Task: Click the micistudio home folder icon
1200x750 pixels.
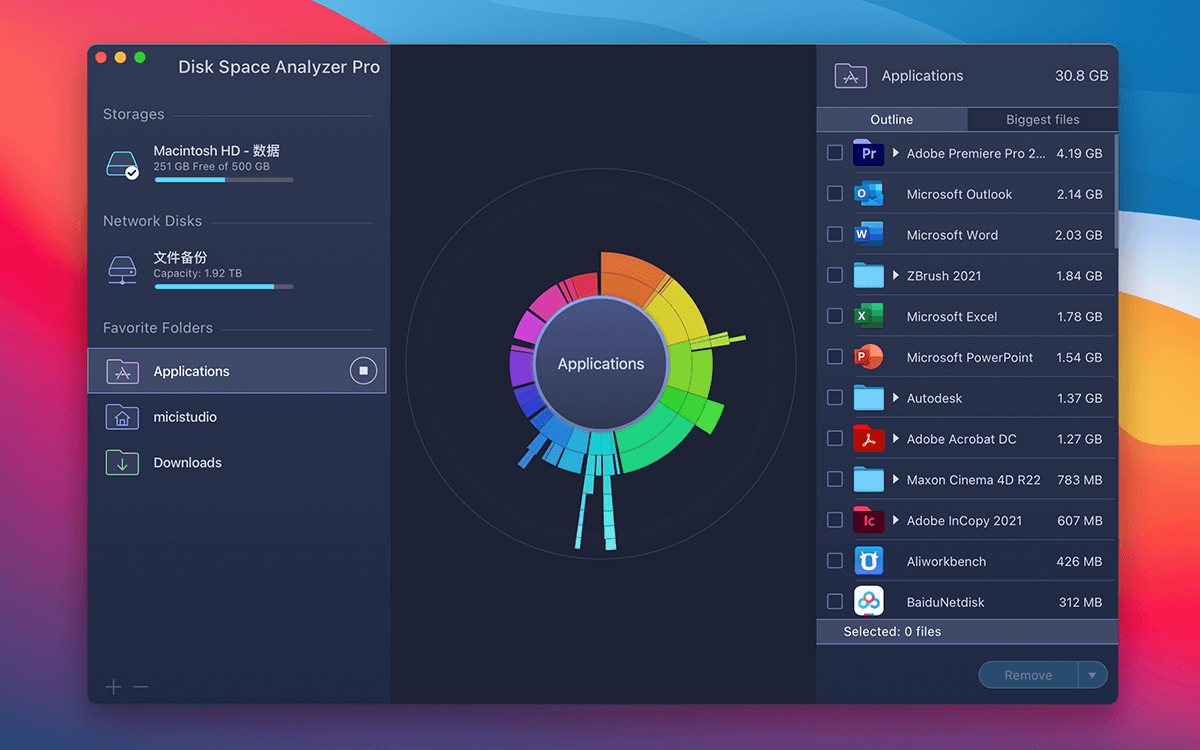Action: coord(122,417)
